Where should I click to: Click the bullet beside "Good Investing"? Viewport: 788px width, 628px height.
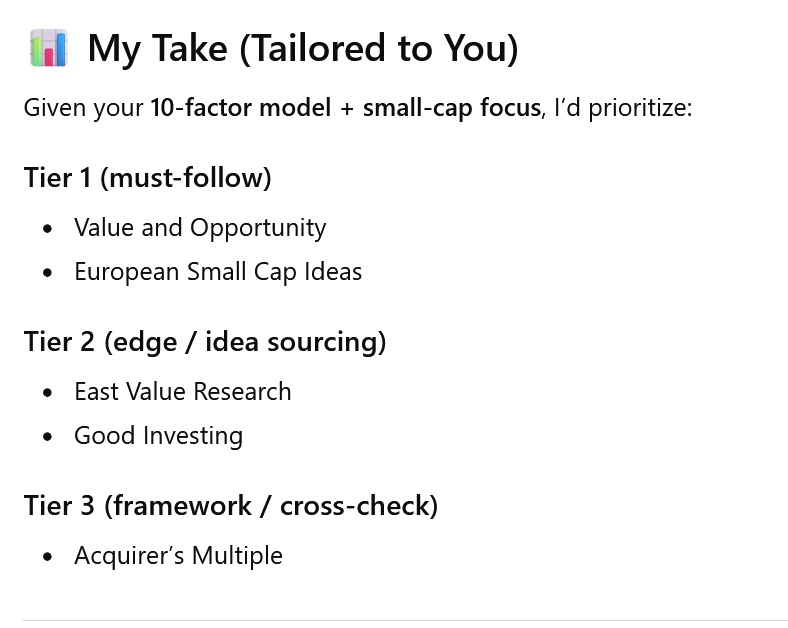pyautogui.click(x=49, y=436)
